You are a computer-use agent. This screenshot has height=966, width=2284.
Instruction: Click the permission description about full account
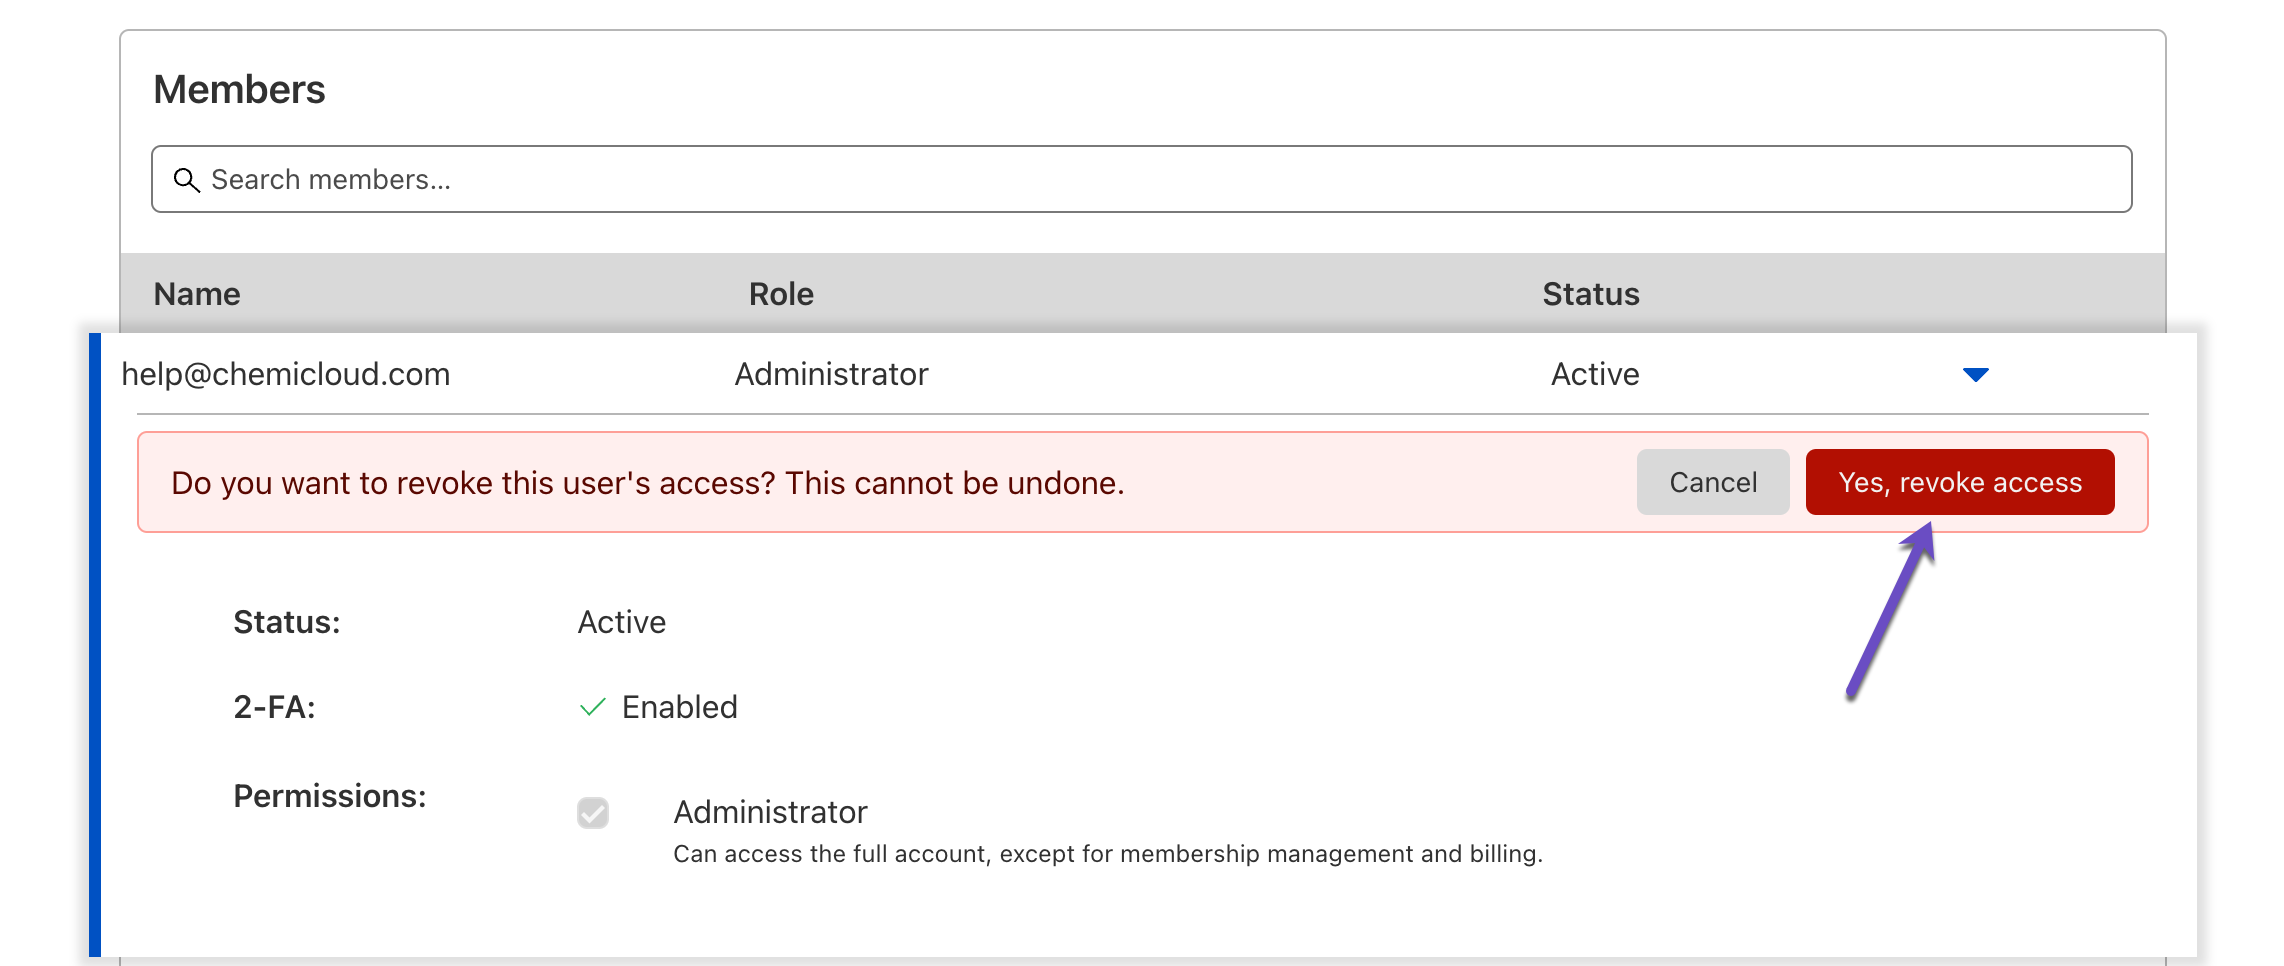pos(1107,854)
